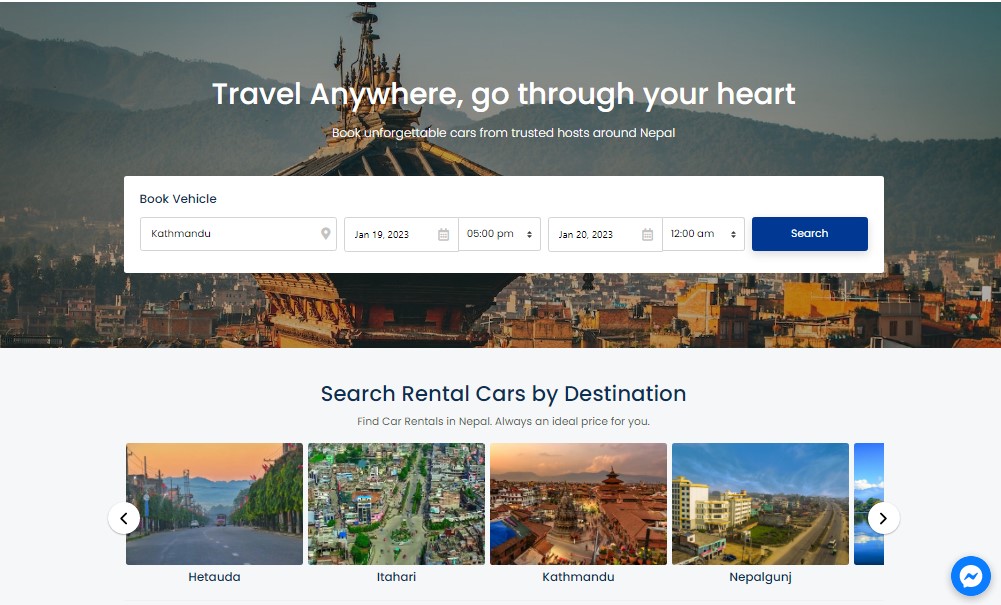Image resolution: width=1001 pixels, height=605 pixels.
Task: Click the partially visible lake destination card
Action: pos(869,504)
